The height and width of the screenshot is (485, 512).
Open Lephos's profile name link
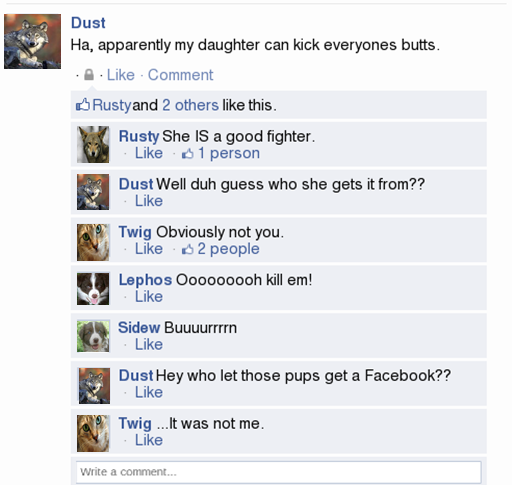tap(145, 280)
